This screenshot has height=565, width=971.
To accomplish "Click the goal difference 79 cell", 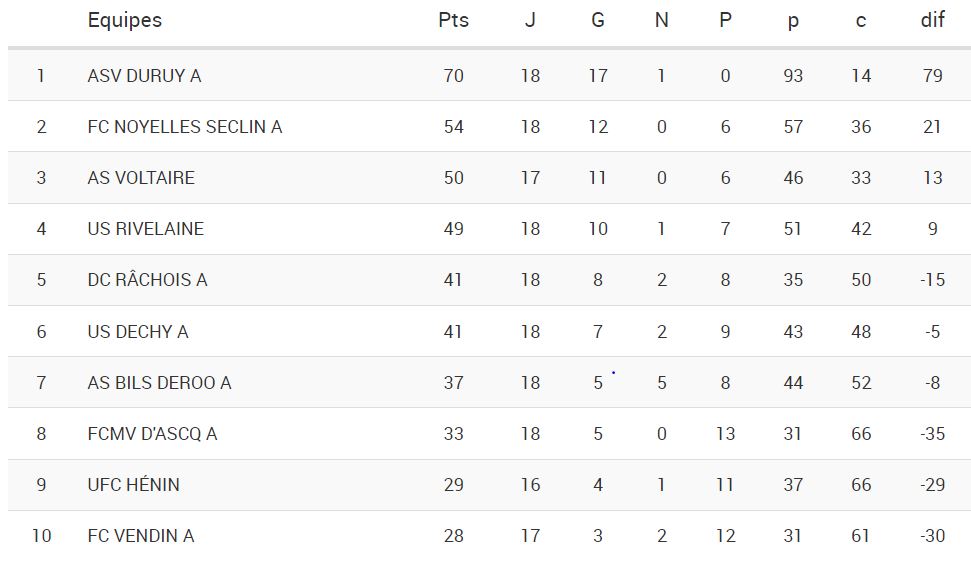I will click(932, 75).
